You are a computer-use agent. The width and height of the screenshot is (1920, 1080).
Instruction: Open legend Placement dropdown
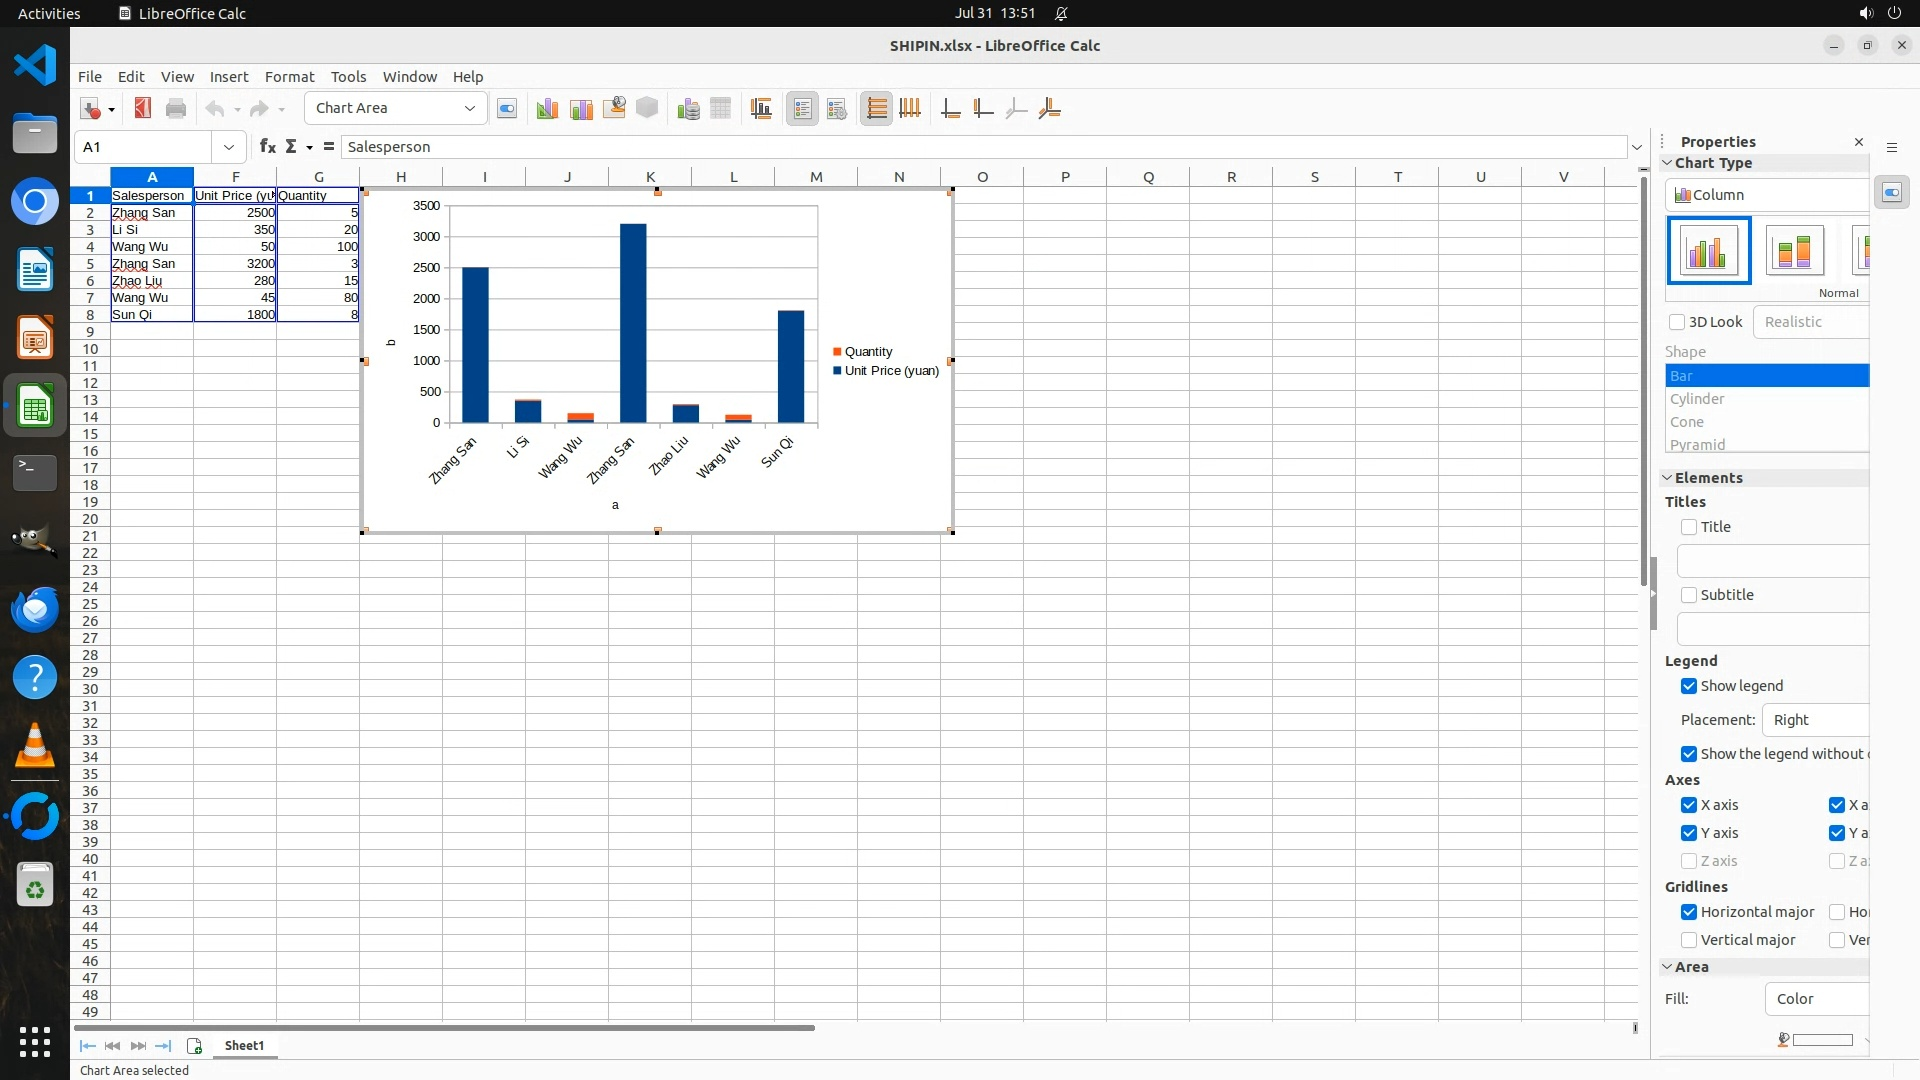tap(1815, 720)
